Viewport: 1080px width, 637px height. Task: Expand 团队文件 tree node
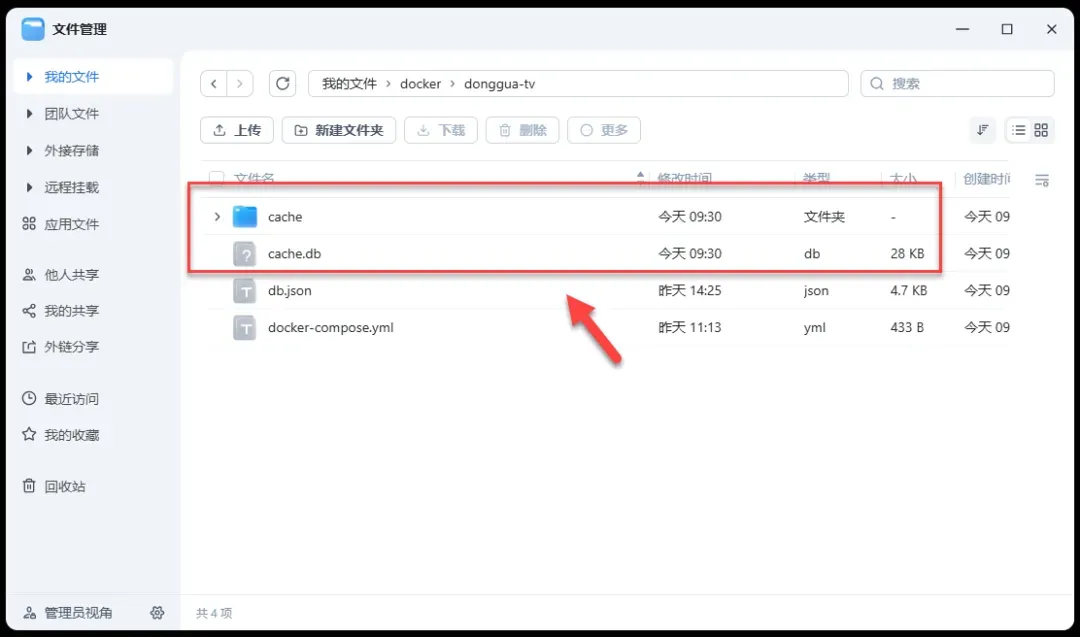[x=30, y=114]
